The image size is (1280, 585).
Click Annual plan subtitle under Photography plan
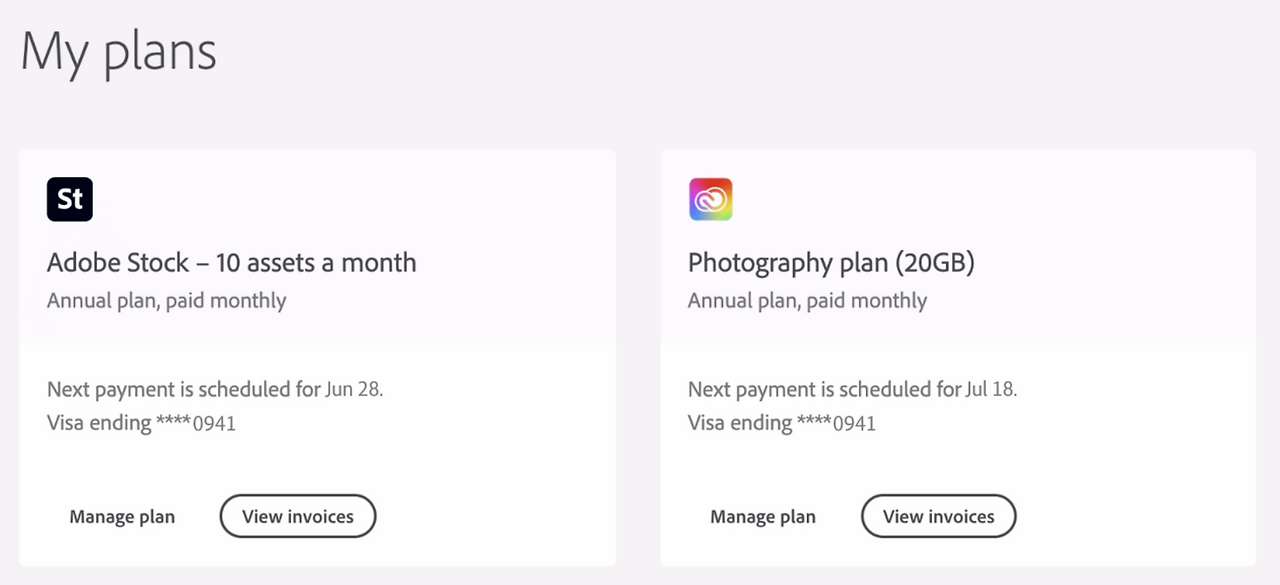[x=807, y=301]
